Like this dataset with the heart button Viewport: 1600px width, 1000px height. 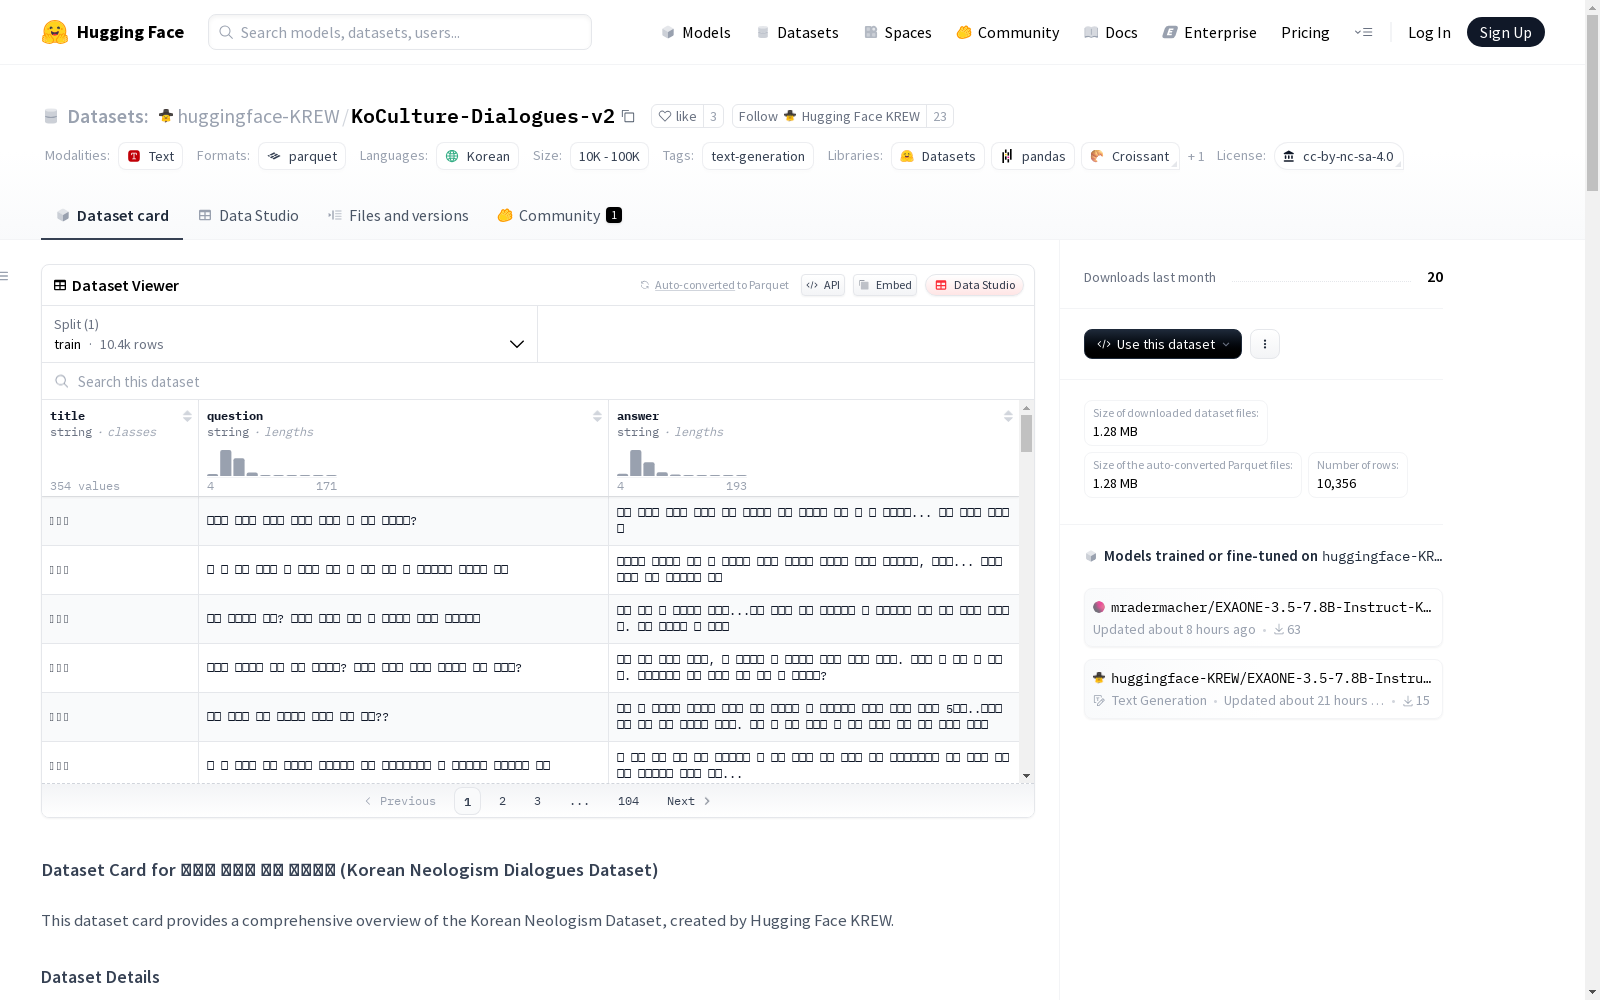point(677,116)
